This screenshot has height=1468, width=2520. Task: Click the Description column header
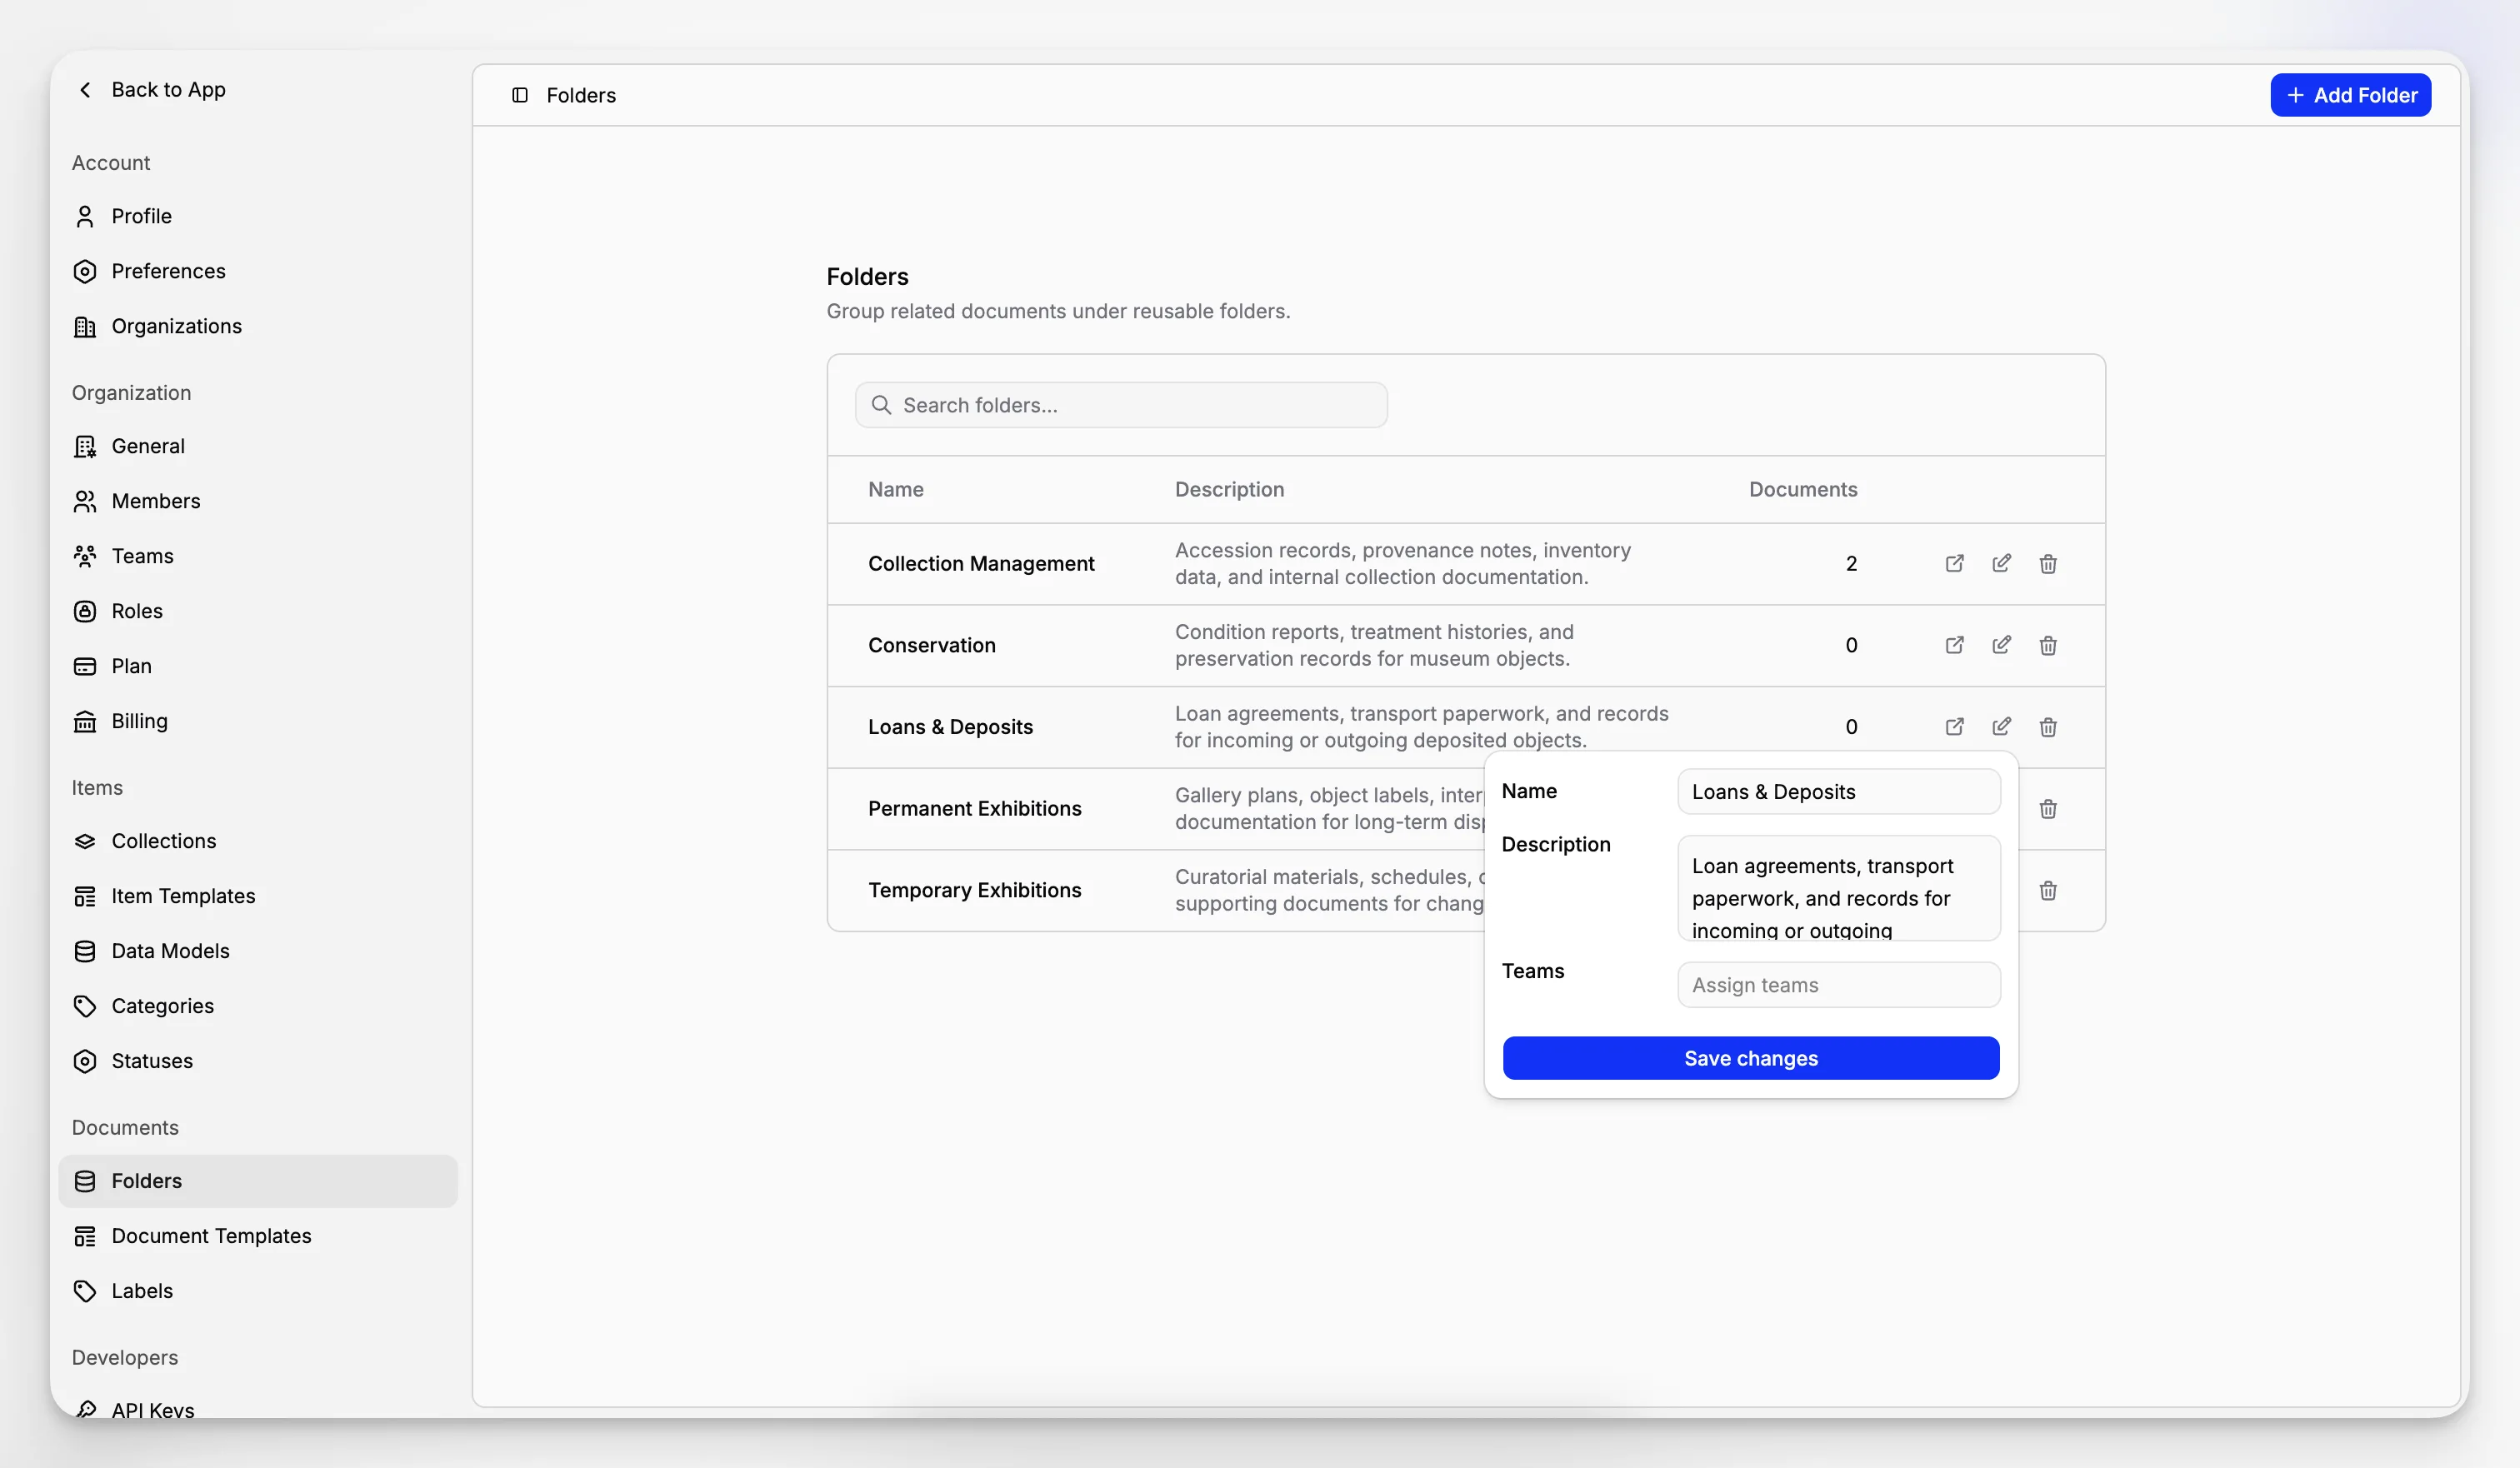coord(1229,490)
